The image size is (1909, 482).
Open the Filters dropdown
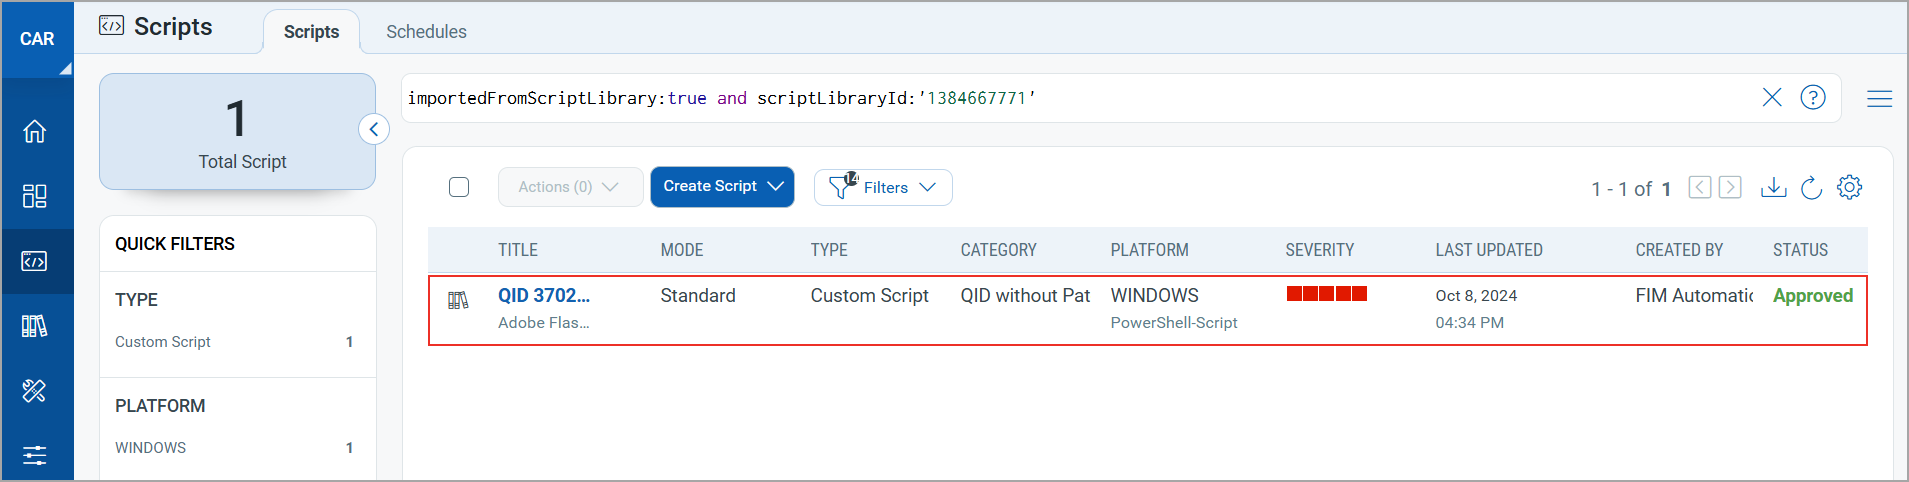pos(883,187)
